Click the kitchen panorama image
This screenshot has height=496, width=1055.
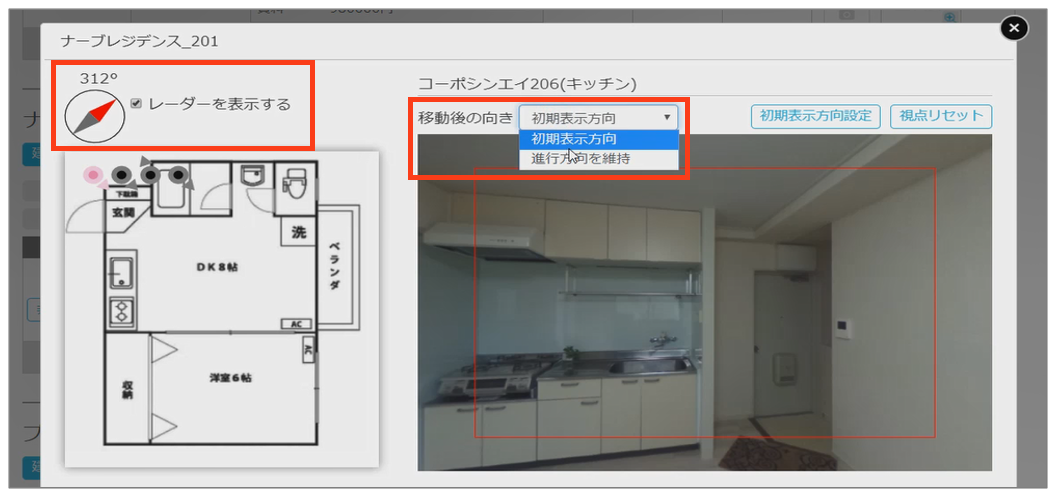(704, 302)
